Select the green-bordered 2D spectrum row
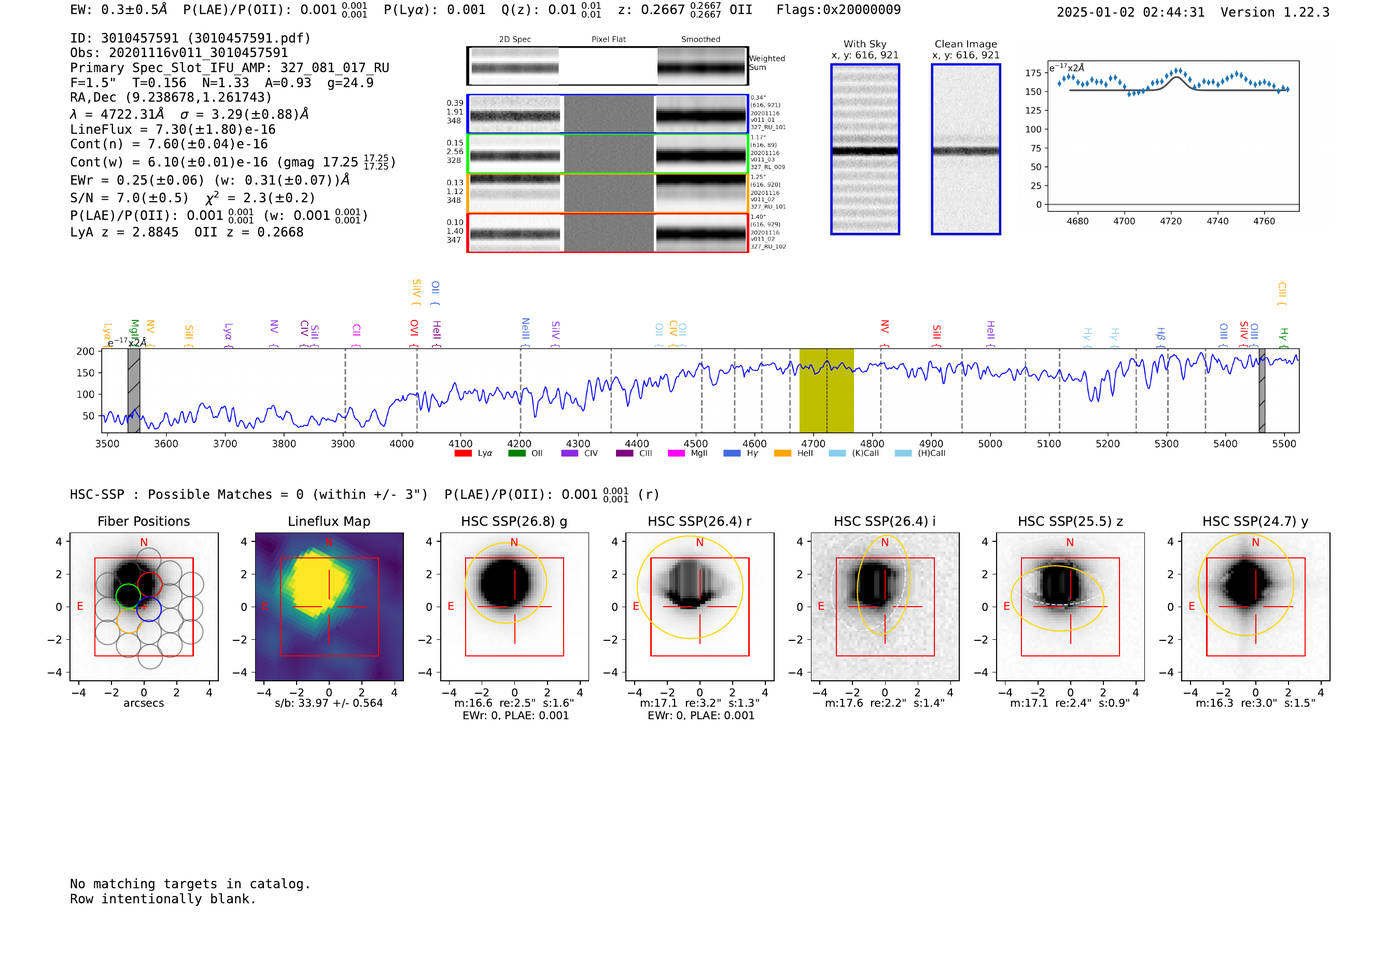Screen dimensions: 1400x953 point(608,154)
